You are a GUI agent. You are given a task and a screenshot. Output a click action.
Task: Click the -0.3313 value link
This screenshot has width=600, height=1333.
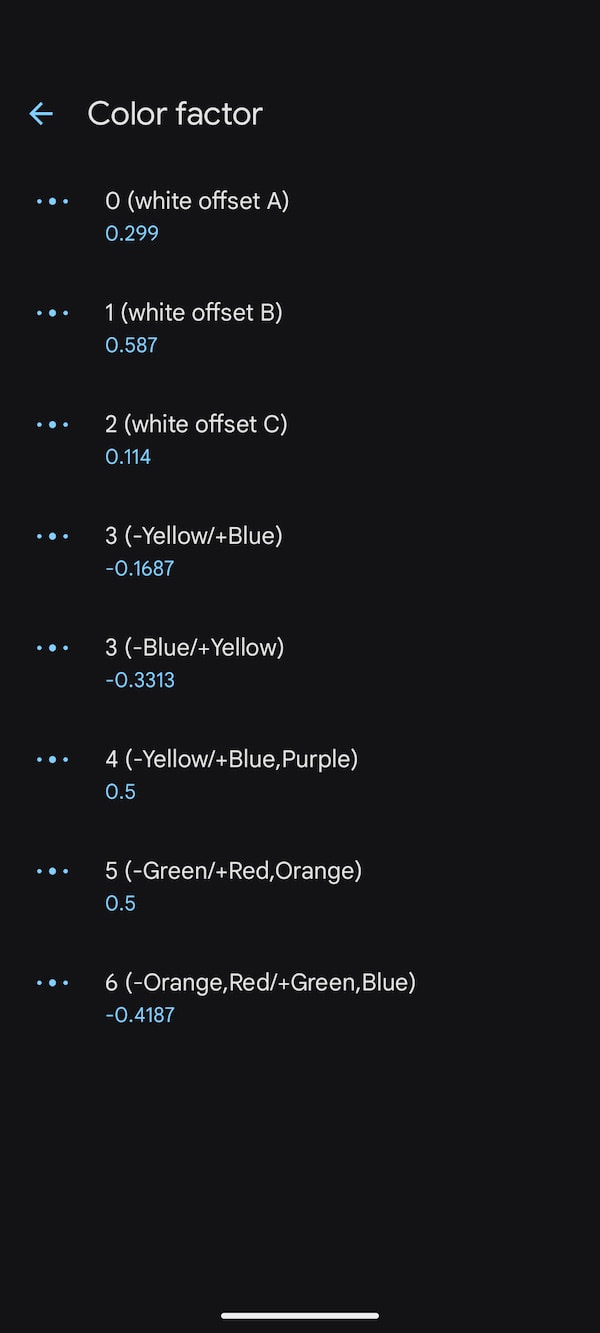140,680
